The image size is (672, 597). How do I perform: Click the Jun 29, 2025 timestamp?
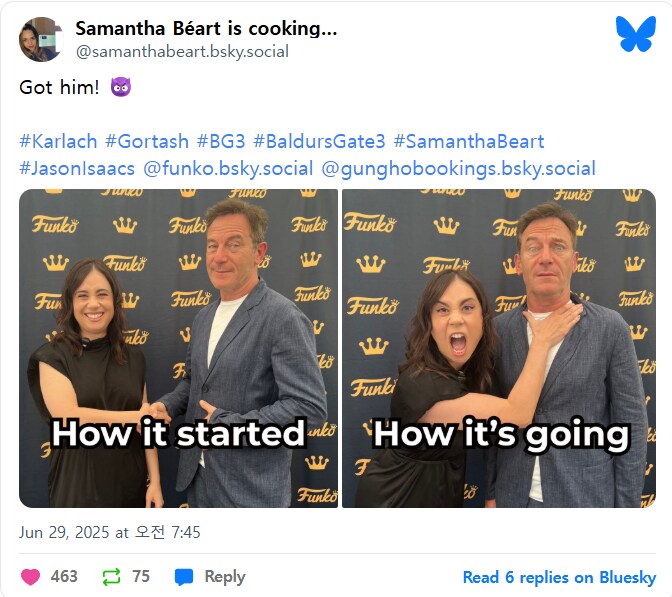[110, 532]
